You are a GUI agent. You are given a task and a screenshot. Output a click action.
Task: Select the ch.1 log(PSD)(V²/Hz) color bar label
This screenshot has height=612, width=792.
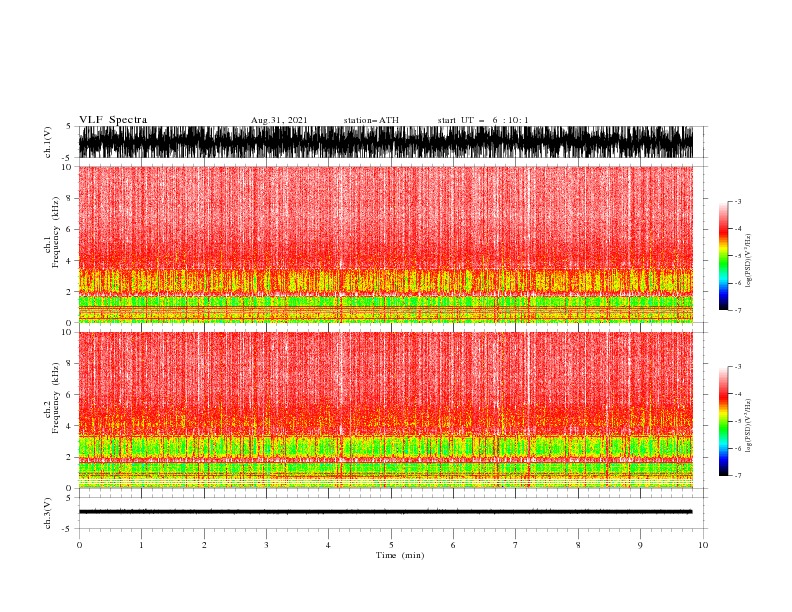748,261
